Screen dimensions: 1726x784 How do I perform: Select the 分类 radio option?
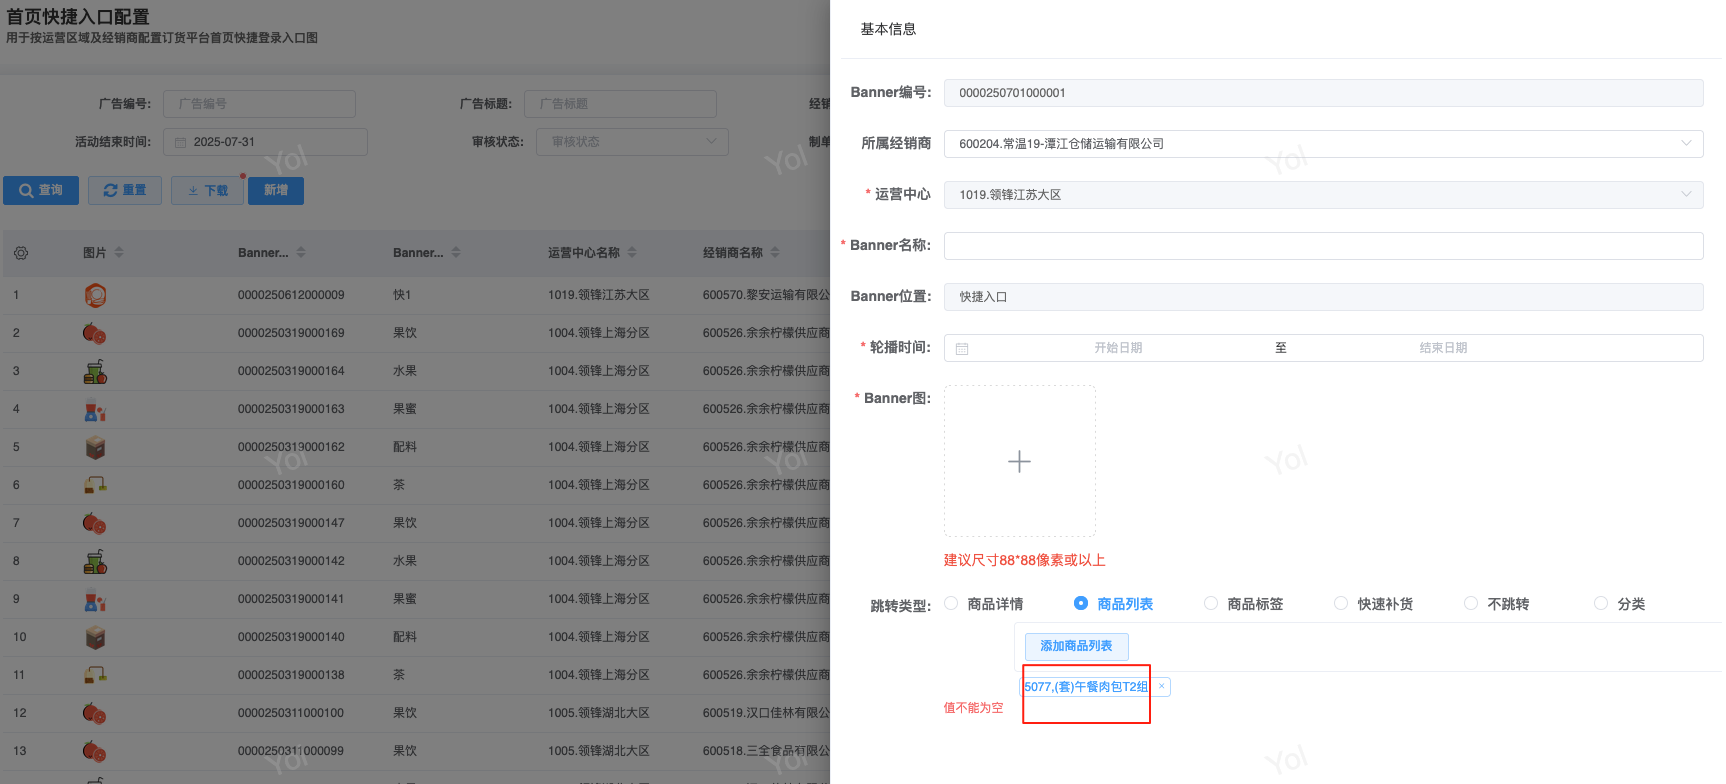tap(1601, 603)
